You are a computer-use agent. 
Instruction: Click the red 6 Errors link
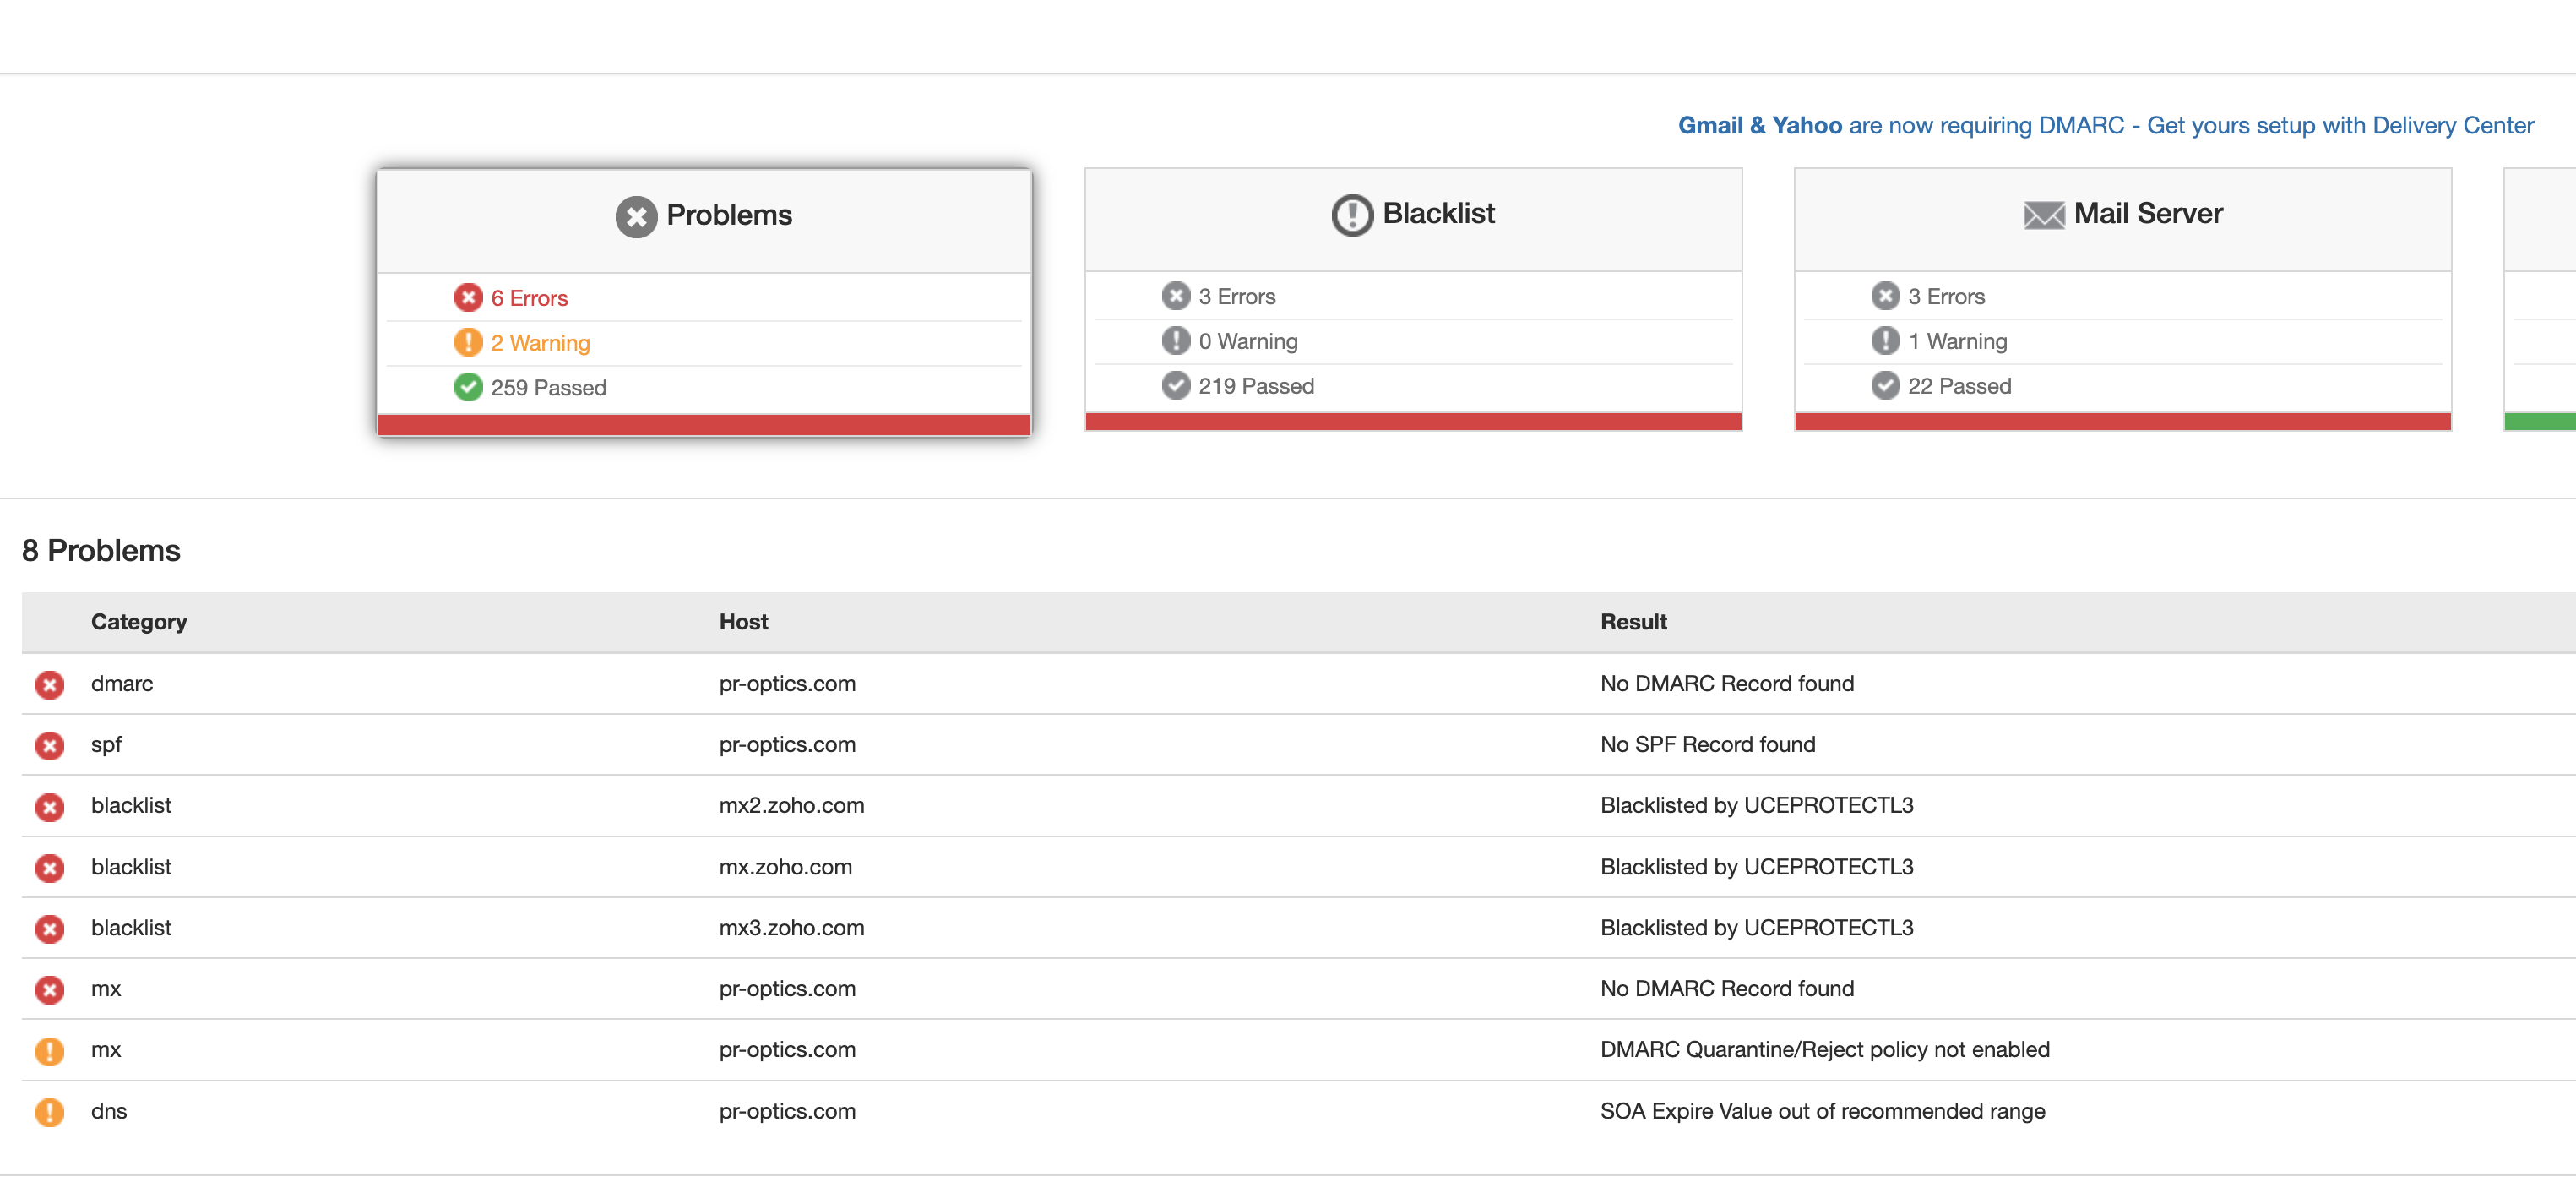529,298
